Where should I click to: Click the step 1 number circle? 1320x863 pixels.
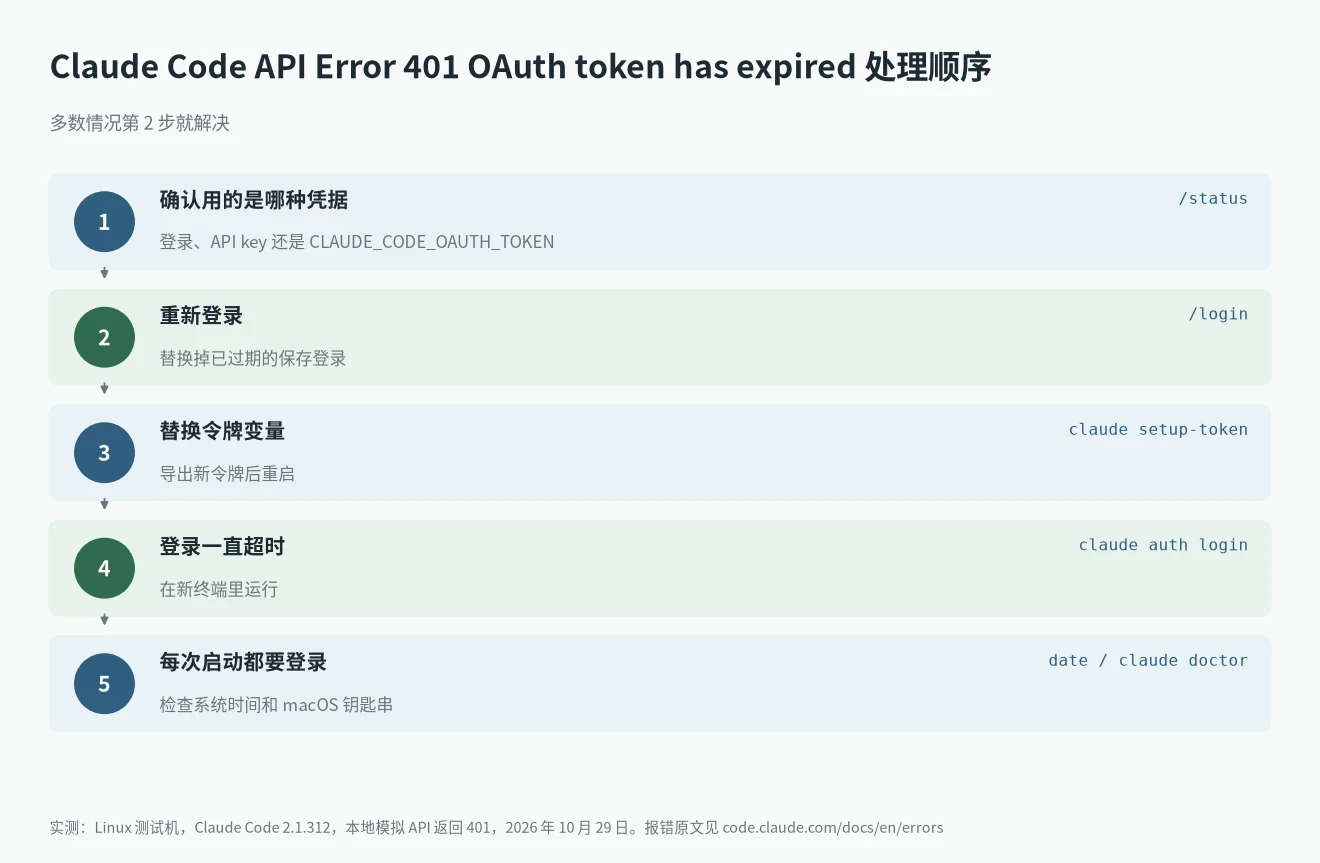(x=104, y=222)
